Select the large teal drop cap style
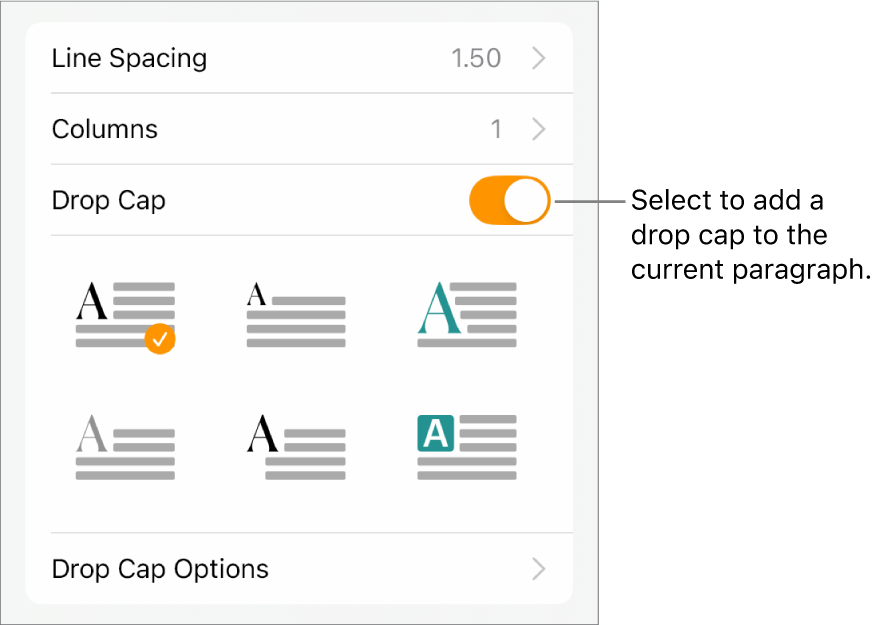The width and height of the screenshot is (878, 625). pyautogui.click(x=467, y=314)
